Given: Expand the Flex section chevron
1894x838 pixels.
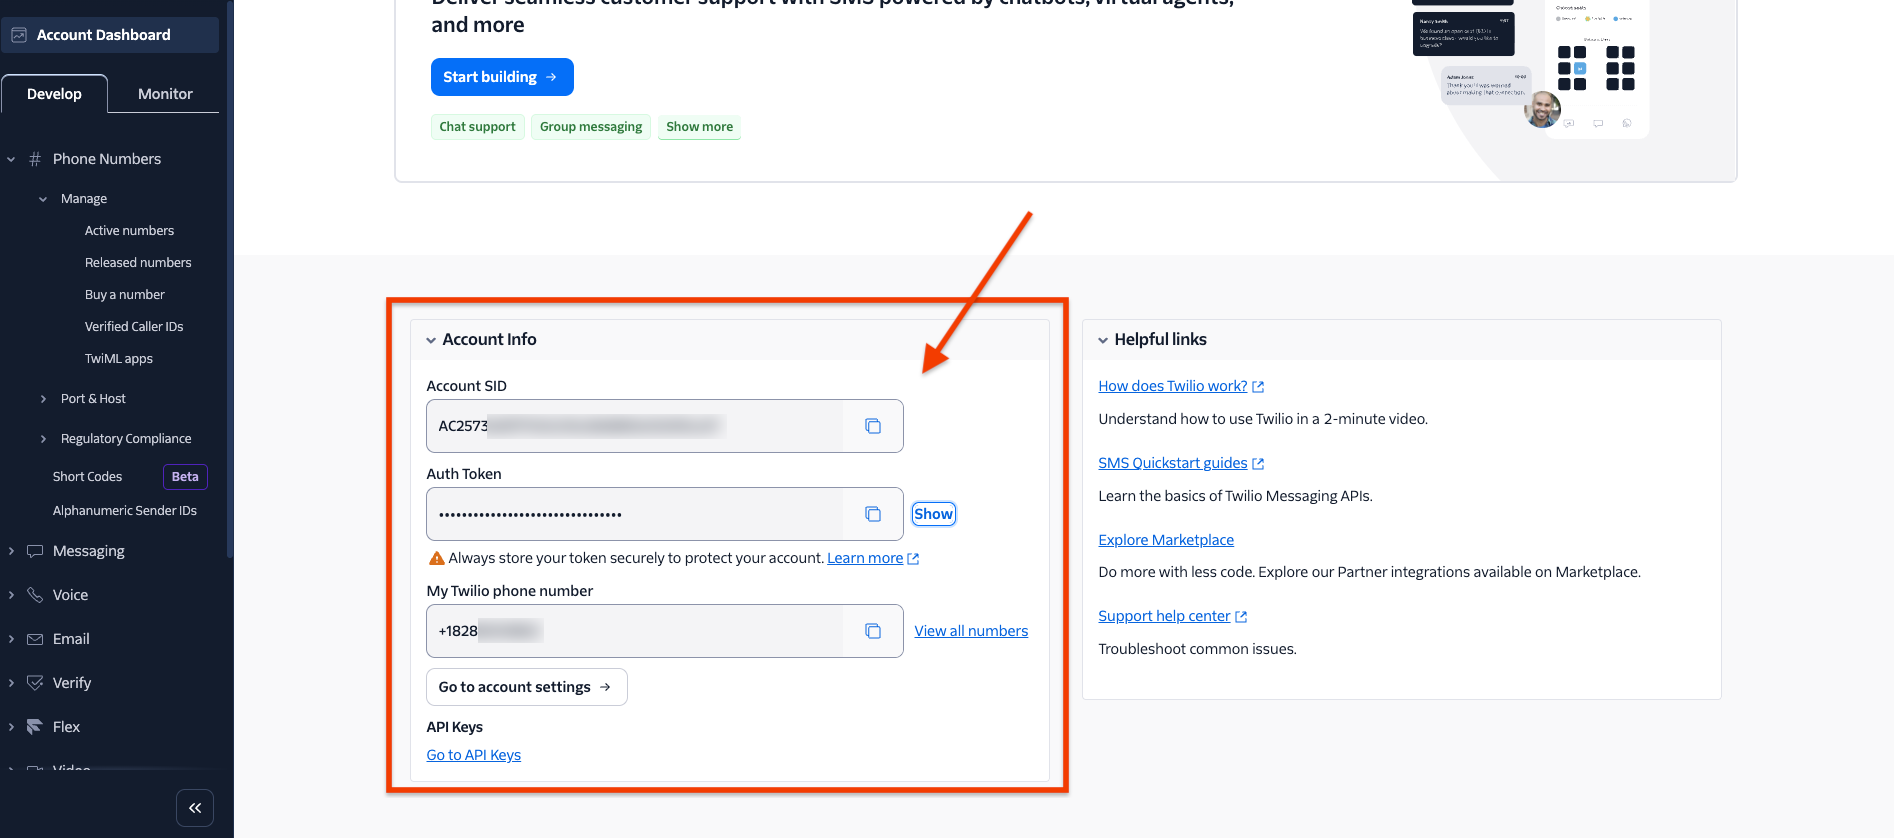Looking at the screenshot, I should [11, 727].
